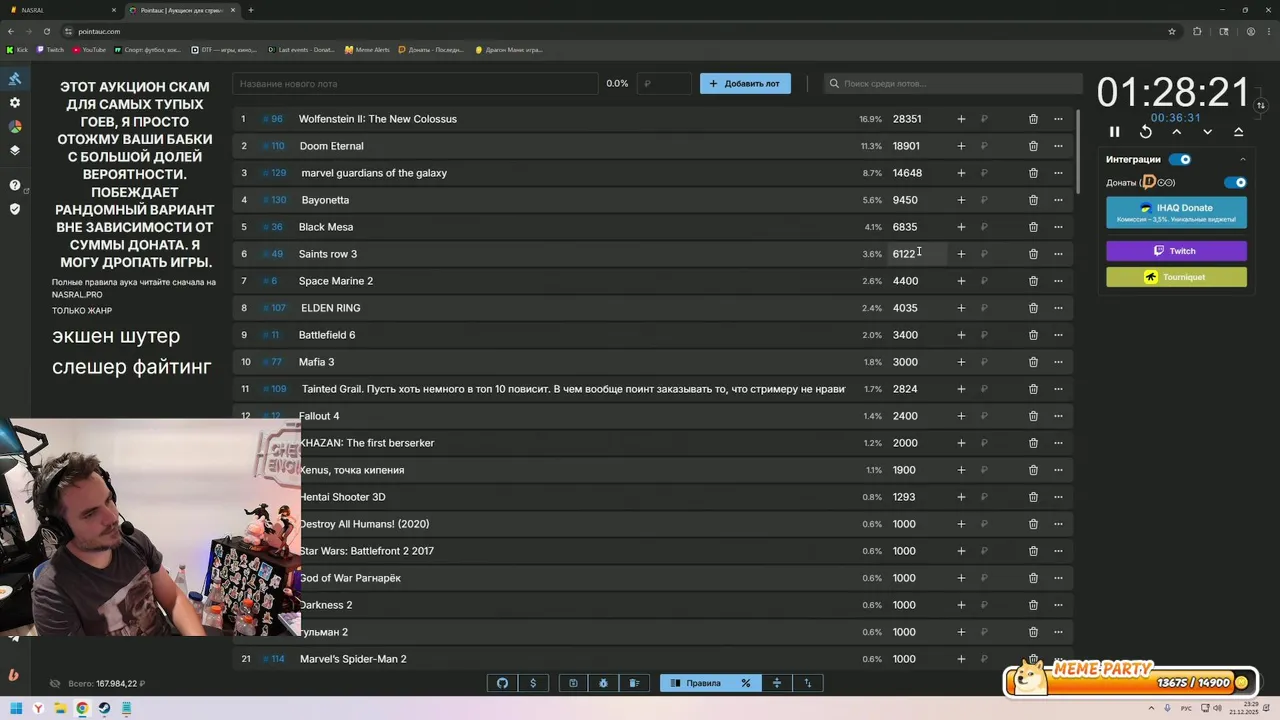This screenshot has height=720, width=1280.
Task: Open the Meme Alerts bookmark
Action: coord(367,49)
